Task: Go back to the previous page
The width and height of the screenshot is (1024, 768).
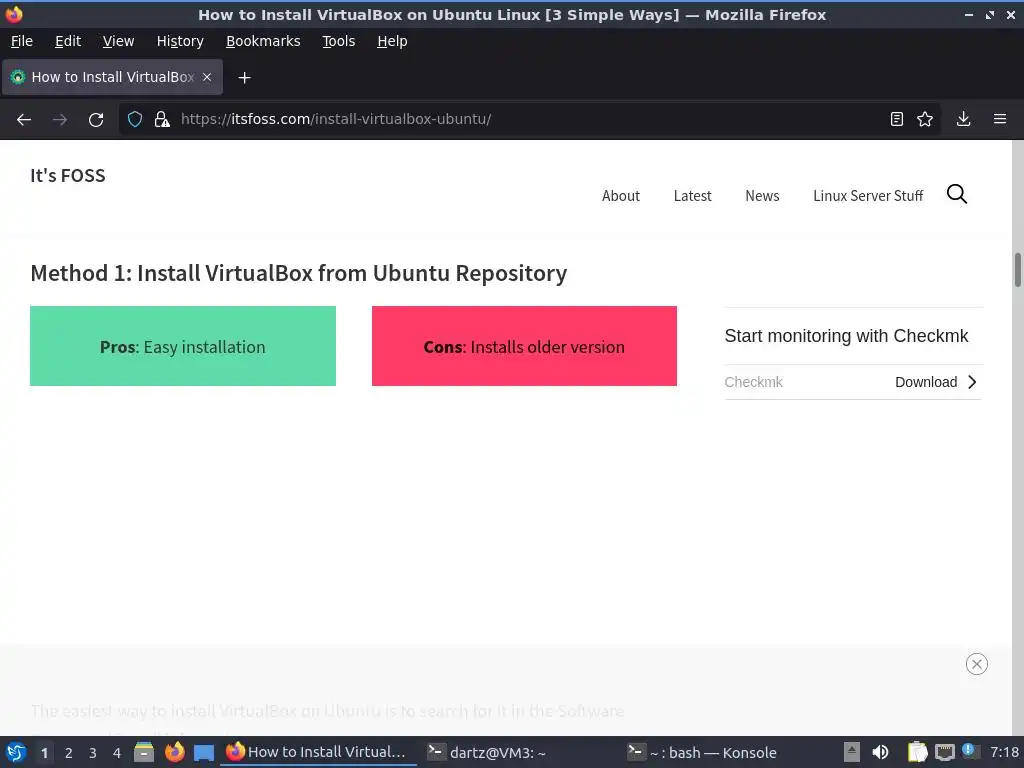Action: (24, 120)
